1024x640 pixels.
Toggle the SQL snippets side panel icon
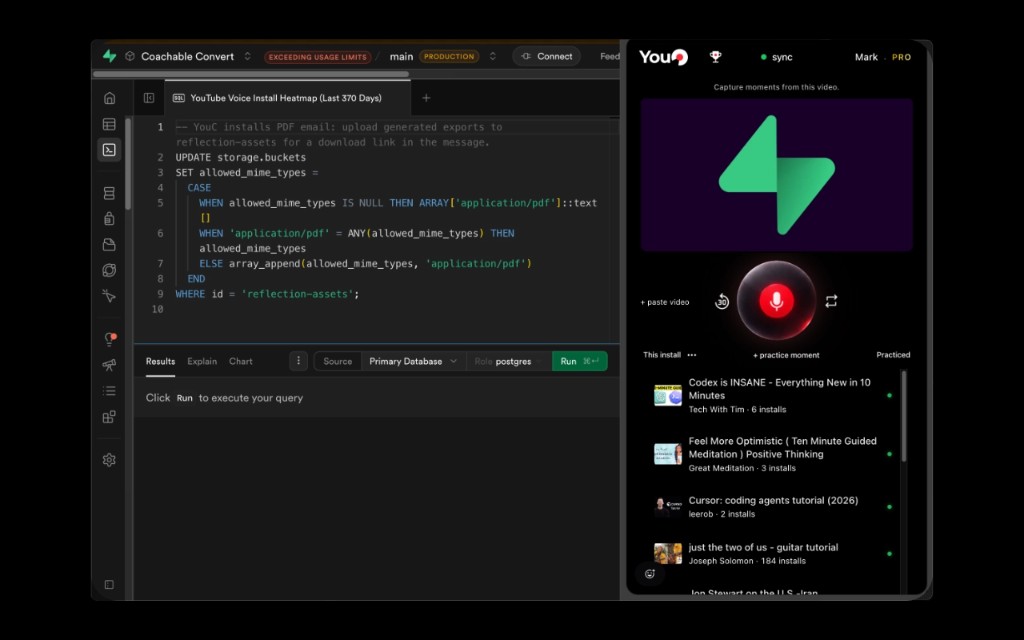coord(149,98)
